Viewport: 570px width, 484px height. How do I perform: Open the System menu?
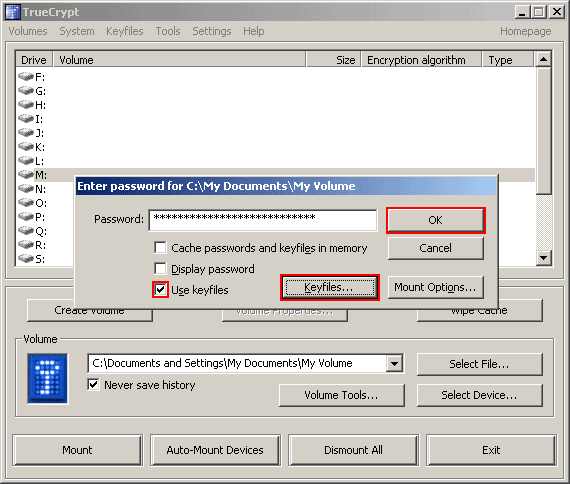(77, 31)
